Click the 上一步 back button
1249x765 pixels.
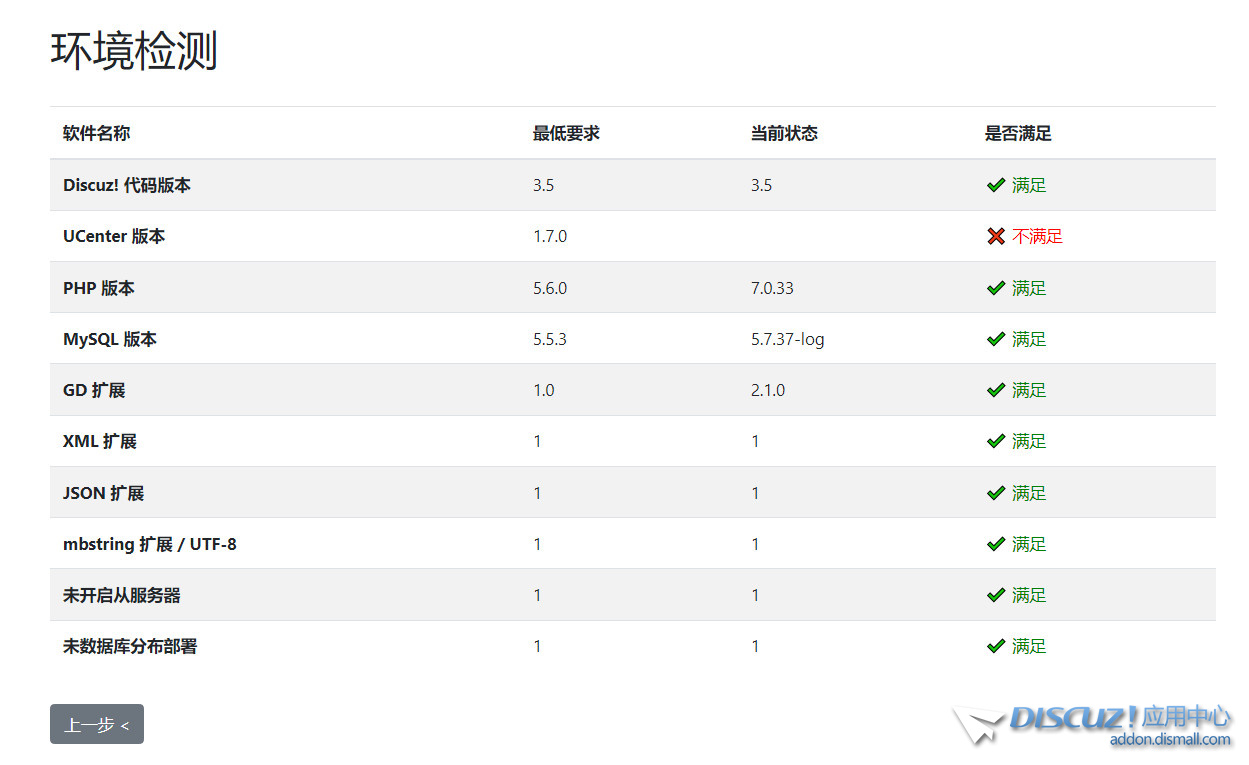pyautogui.click(x=97, y=725)
